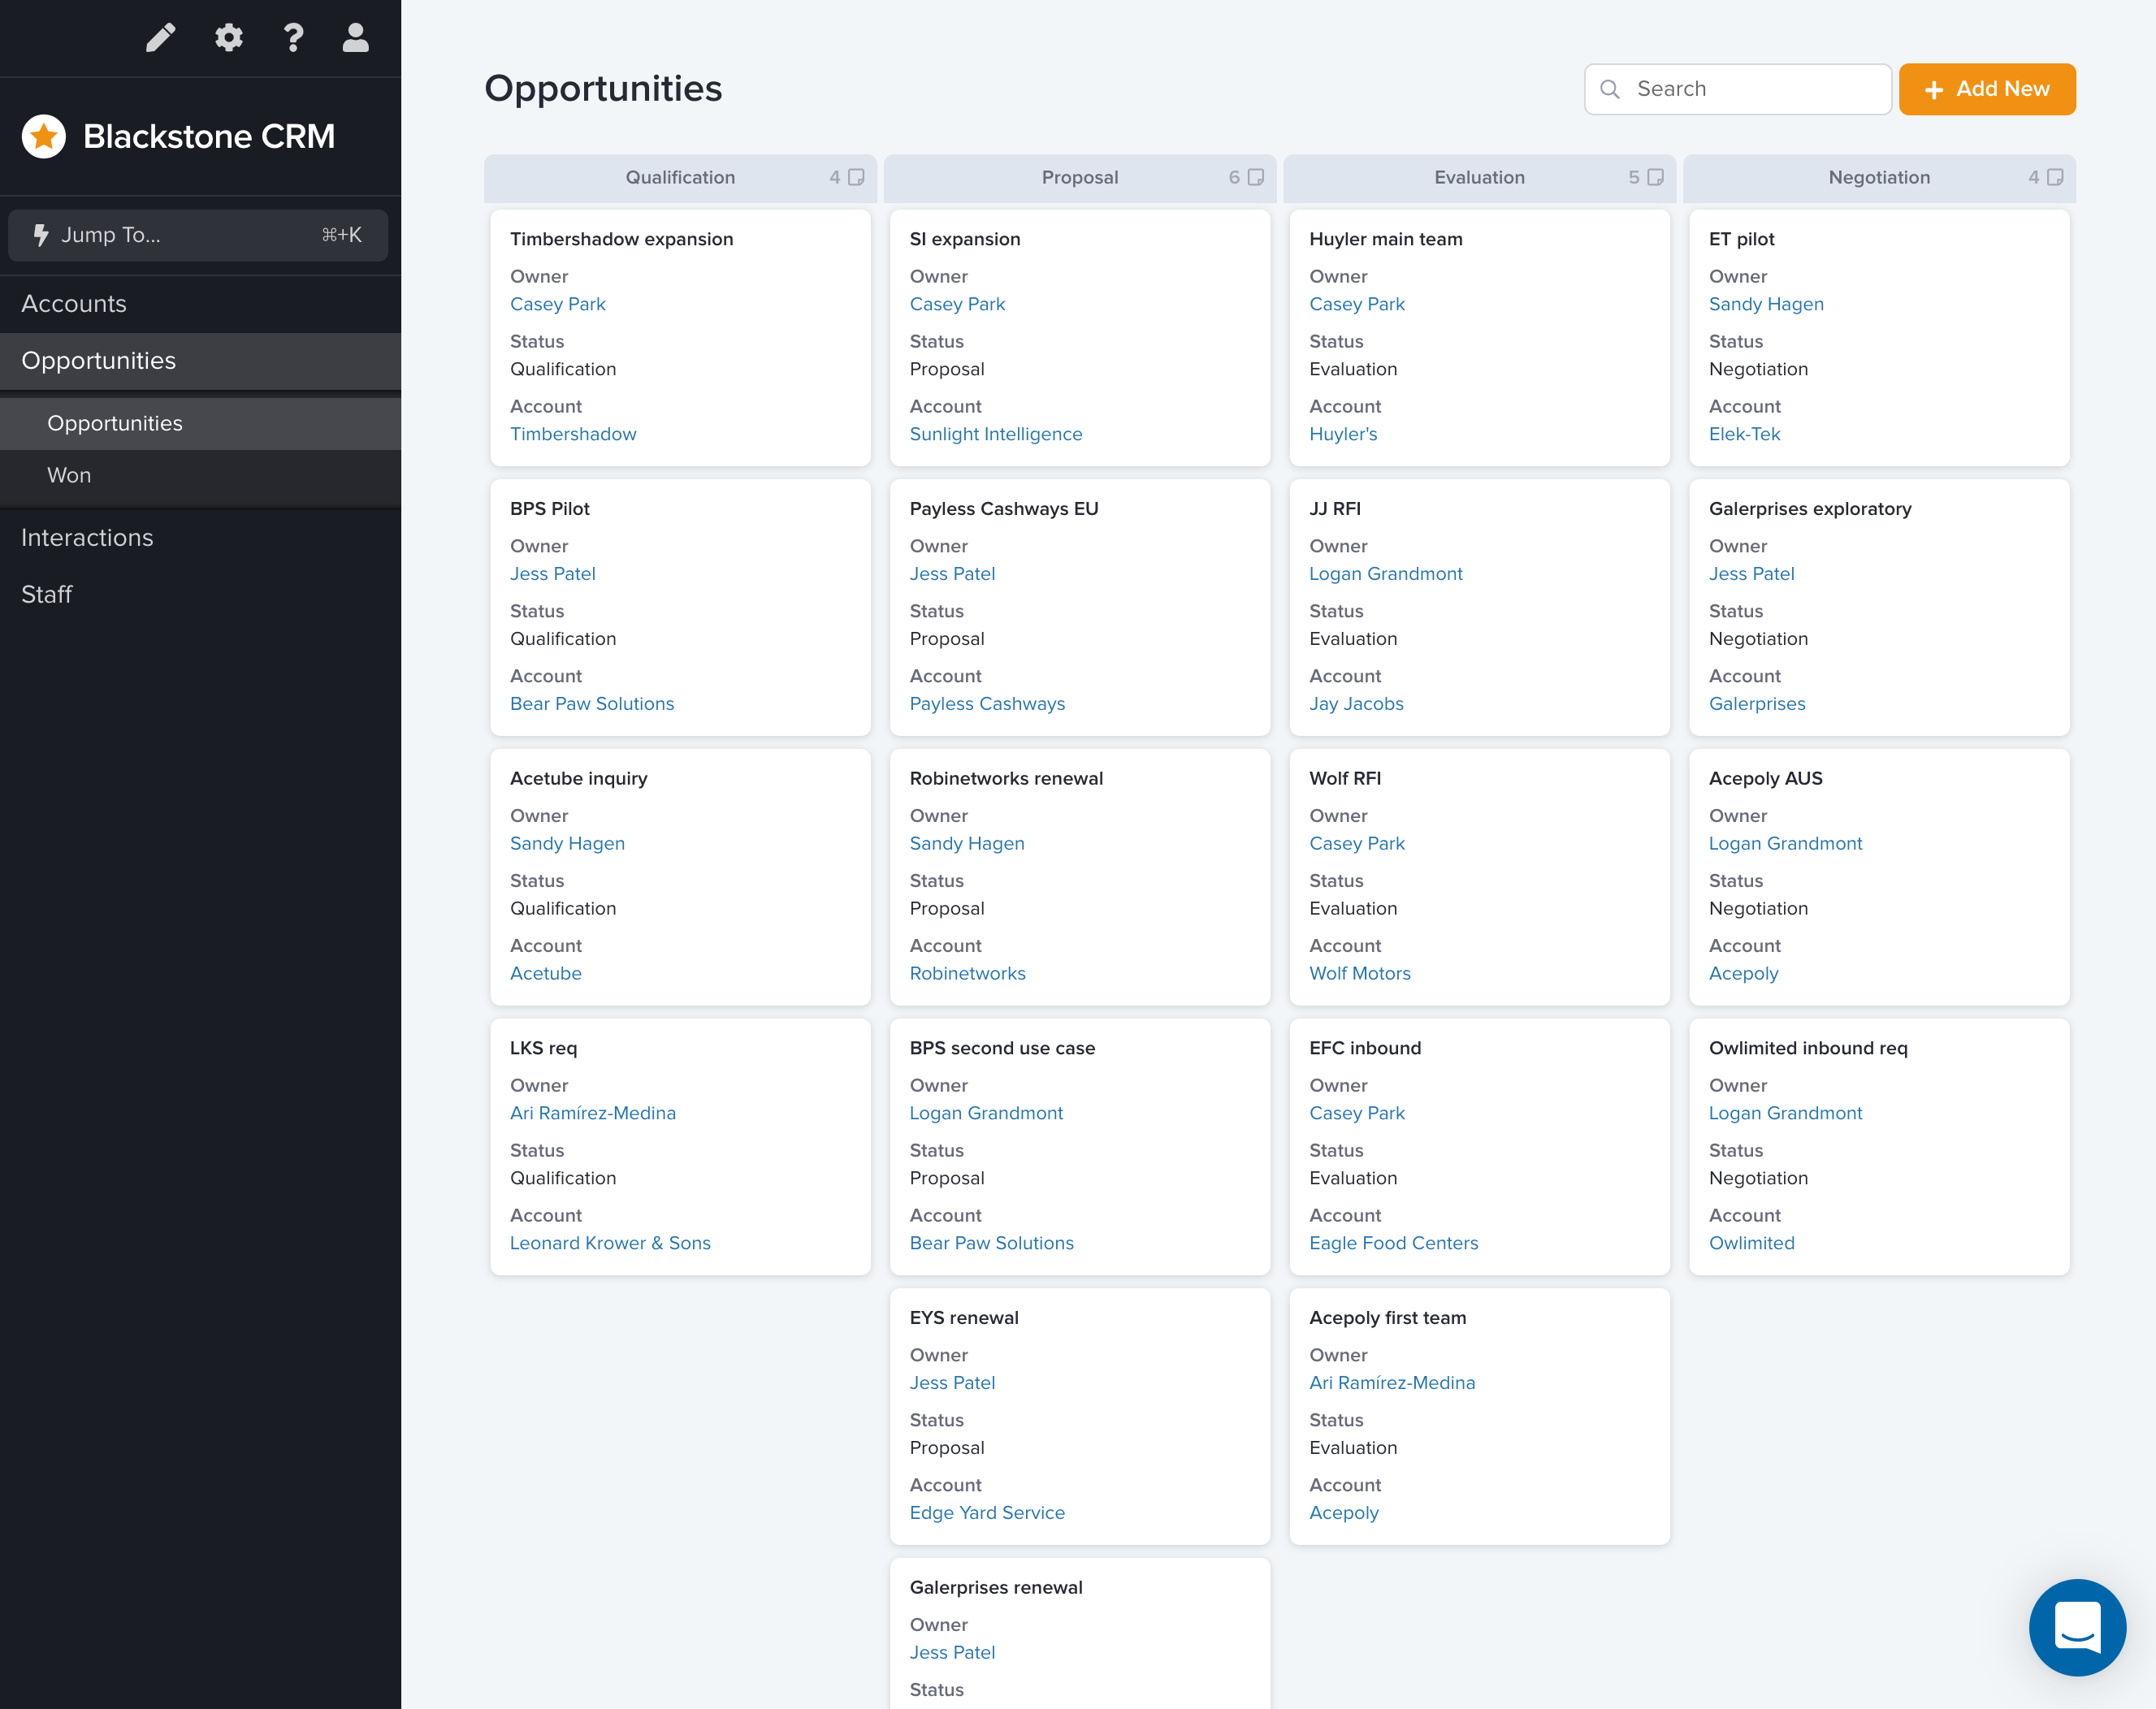
Task: Open the Robinetworks renewal card title
Action: pyautogui.click(x=1006, y=779)
